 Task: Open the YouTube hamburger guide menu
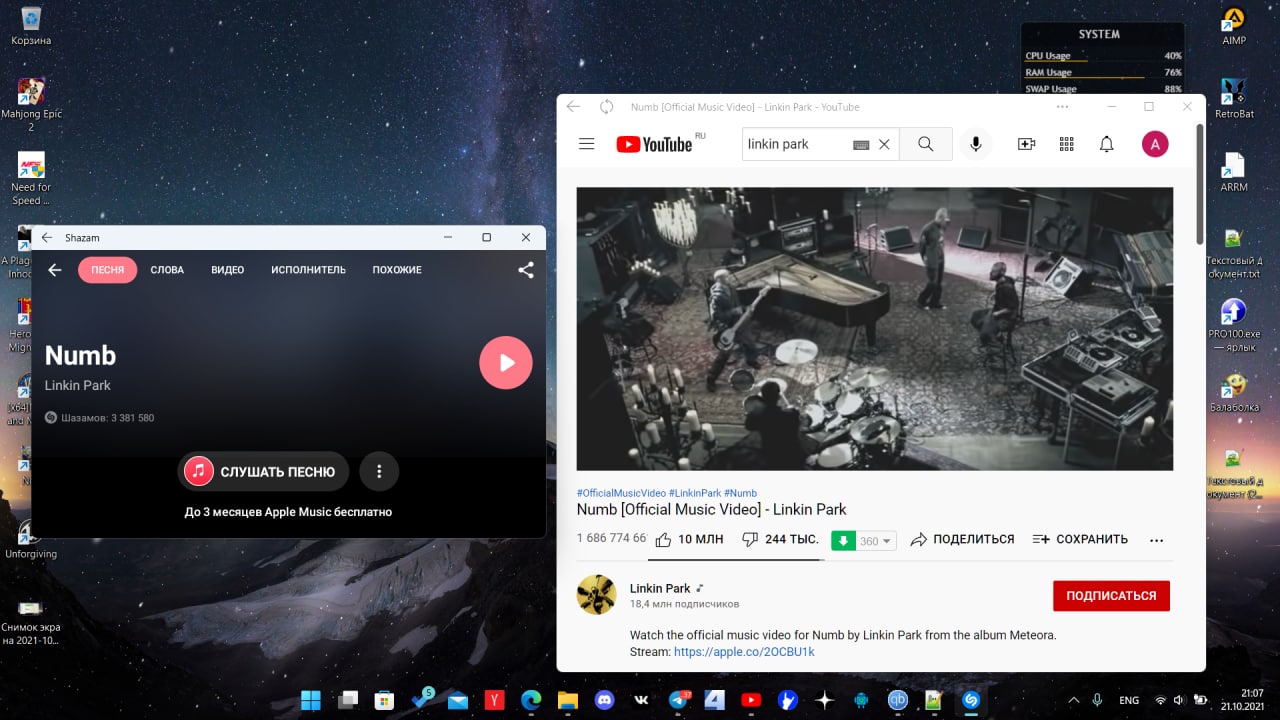pyautogui.click(x=587, y=144)
